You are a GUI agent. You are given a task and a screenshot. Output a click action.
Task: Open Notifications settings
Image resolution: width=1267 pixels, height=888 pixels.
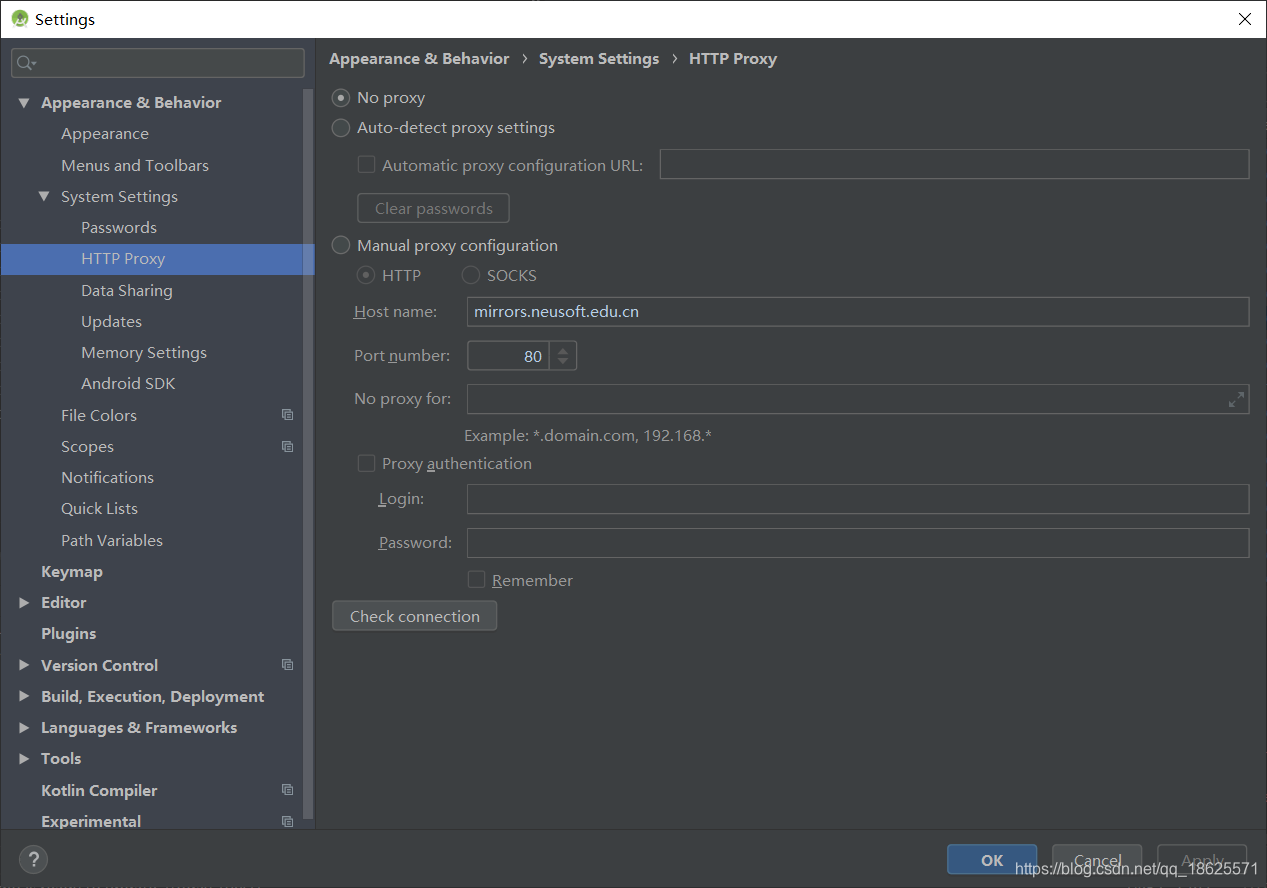point(107,478)
